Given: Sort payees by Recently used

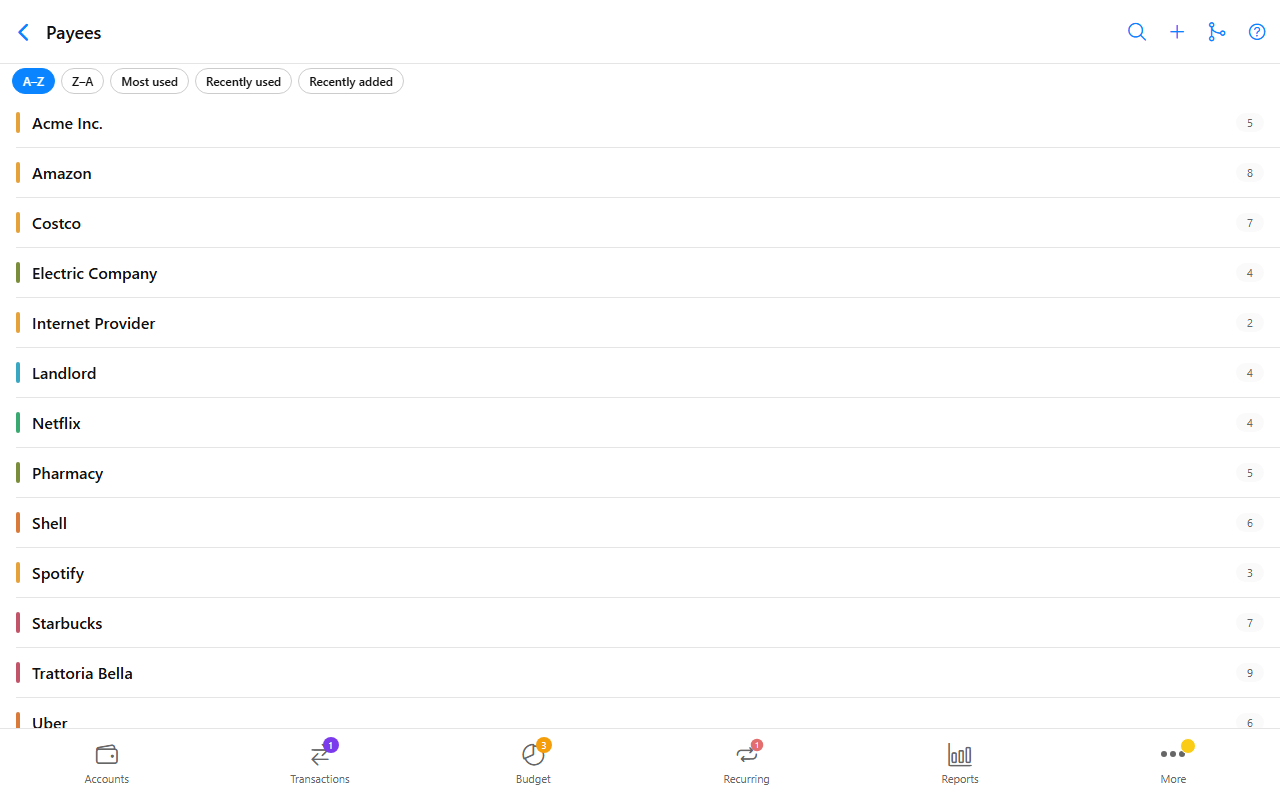Looking at the screenshot, I should click(x=243, y=82).
